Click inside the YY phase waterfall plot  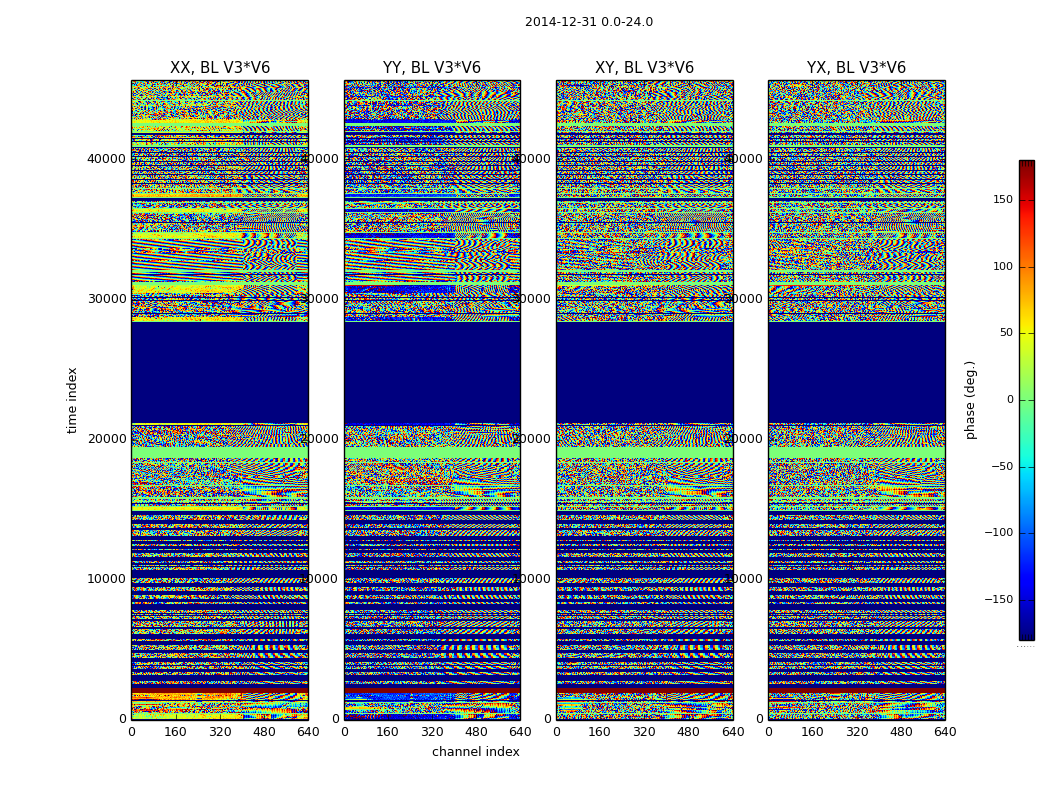click(x=432, y=400)
